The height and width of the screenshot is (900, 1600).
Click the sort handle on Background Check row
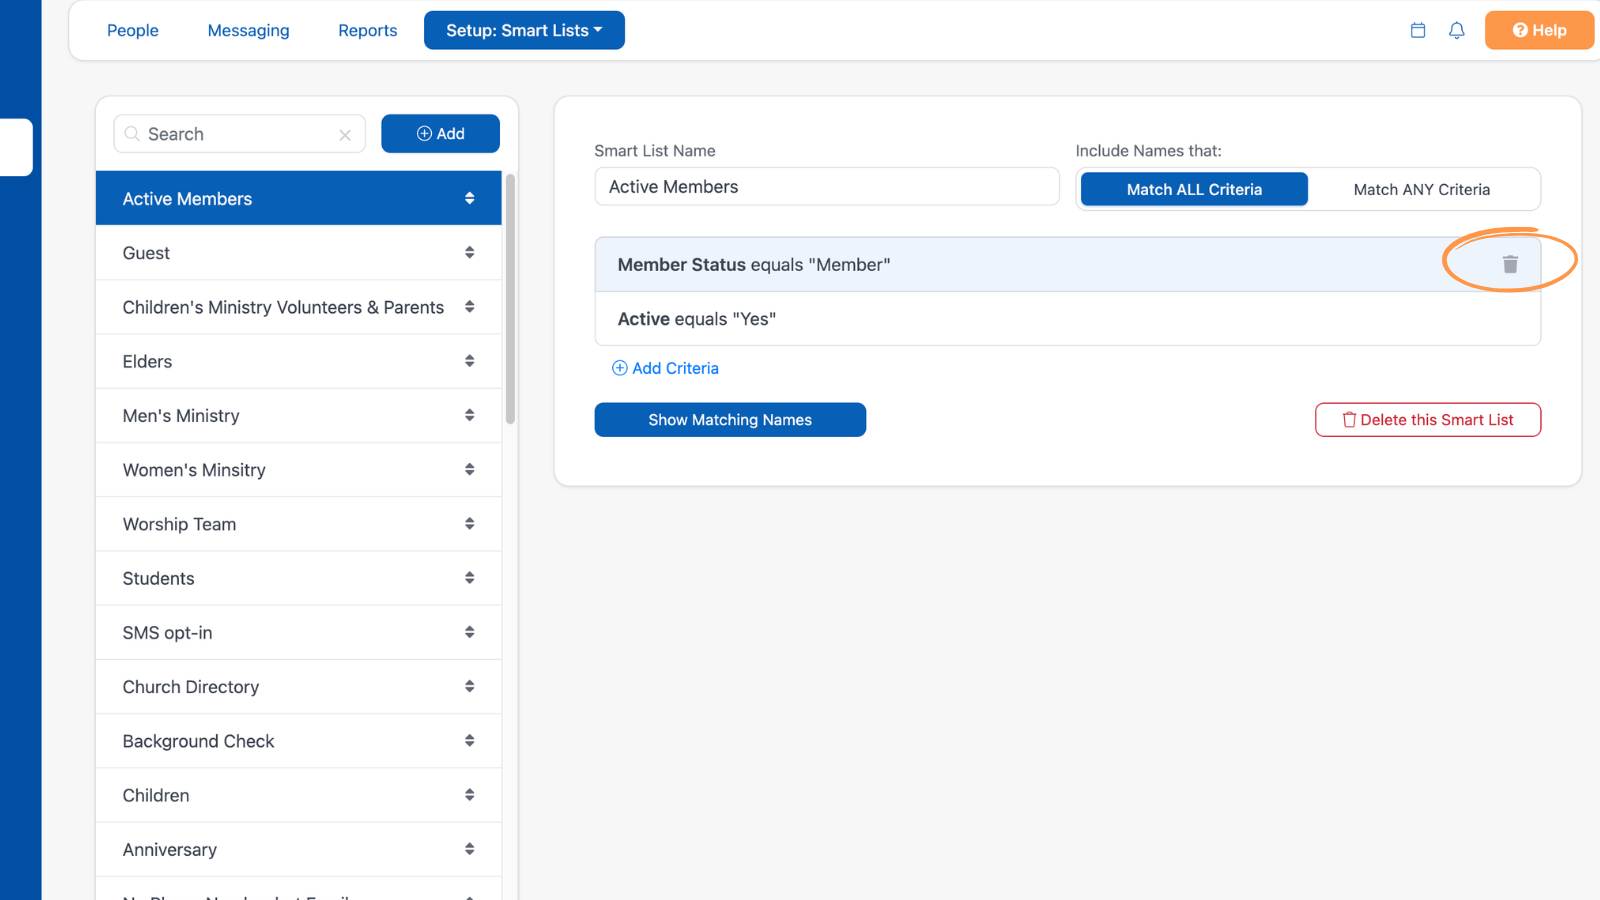[x=469, y=740]
